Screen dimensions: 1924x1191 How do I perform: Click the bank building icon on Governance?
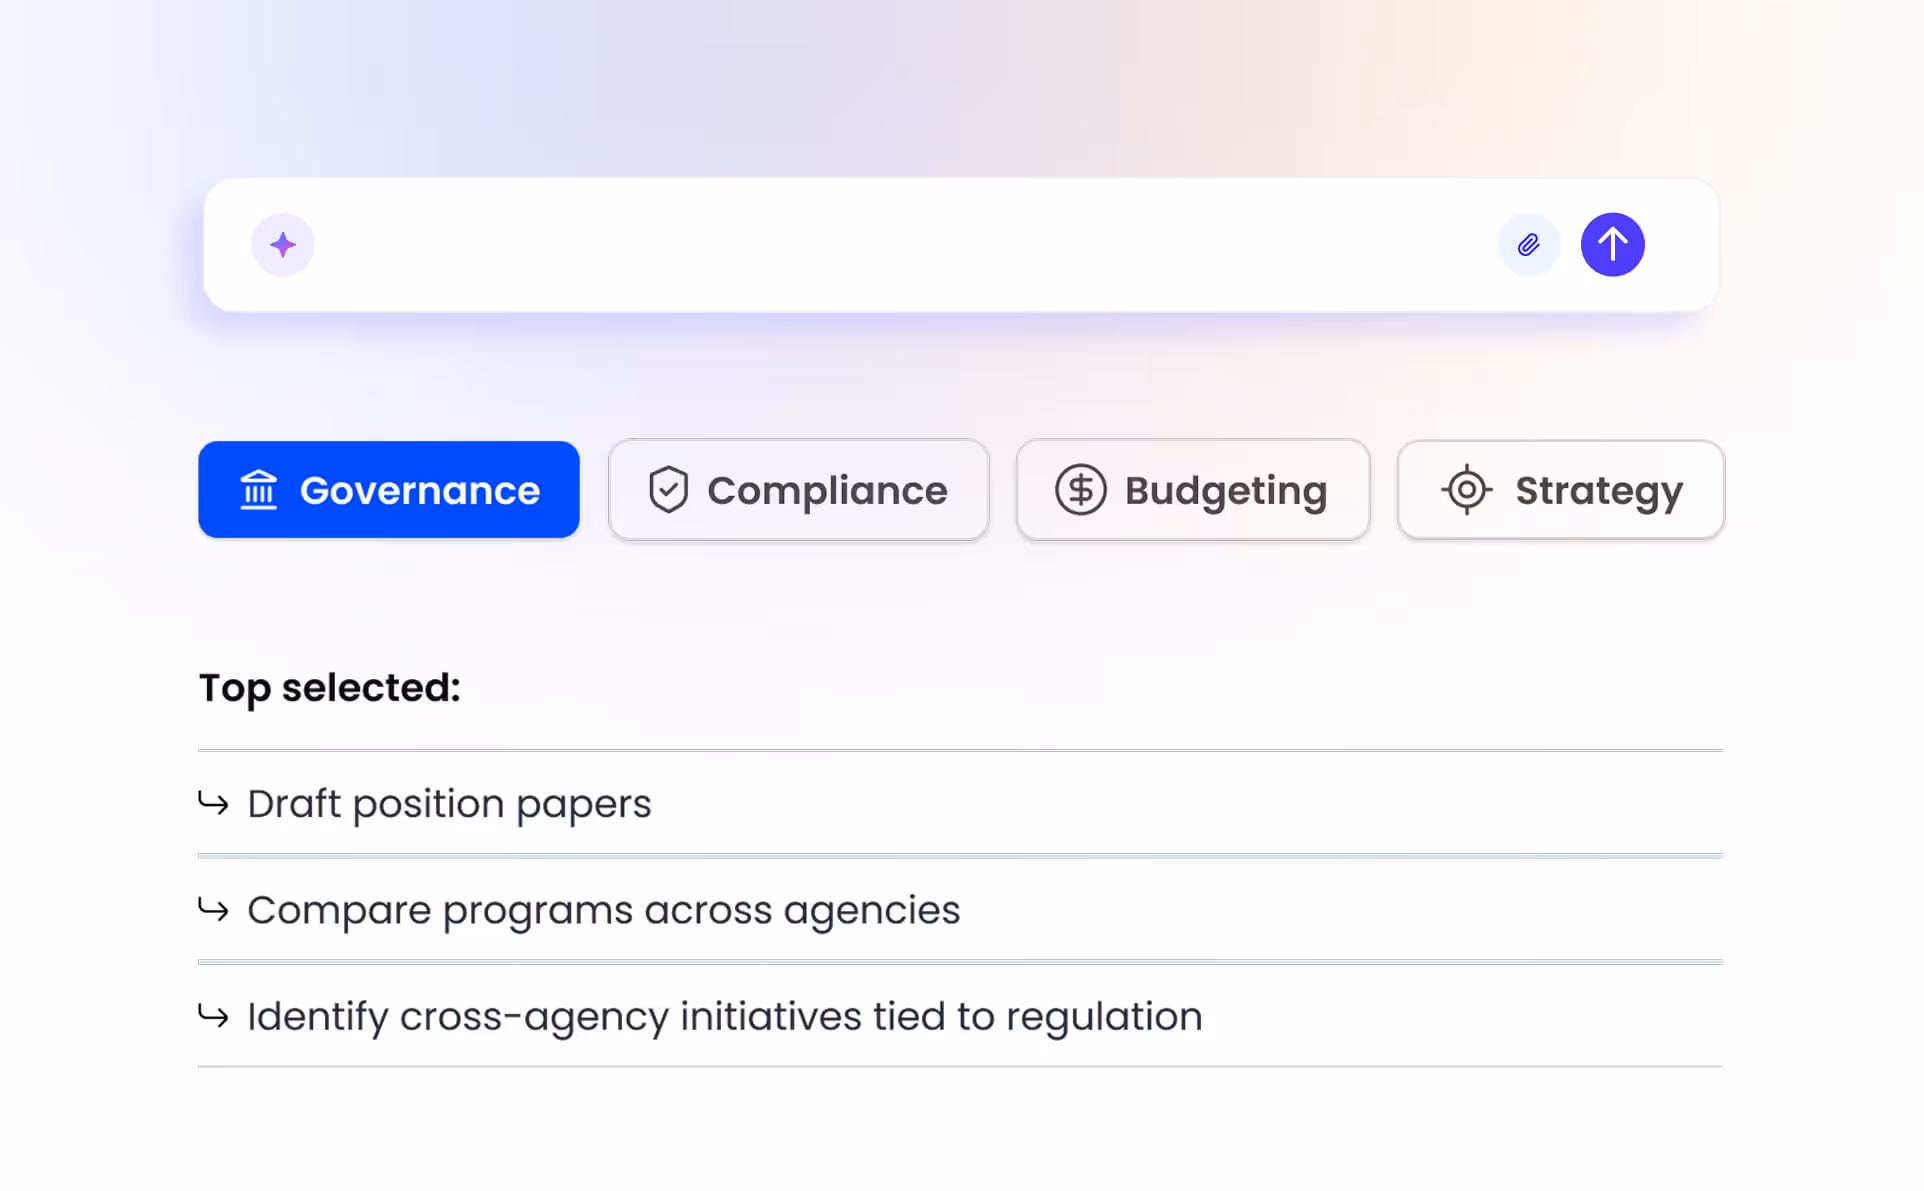point(259,490)
